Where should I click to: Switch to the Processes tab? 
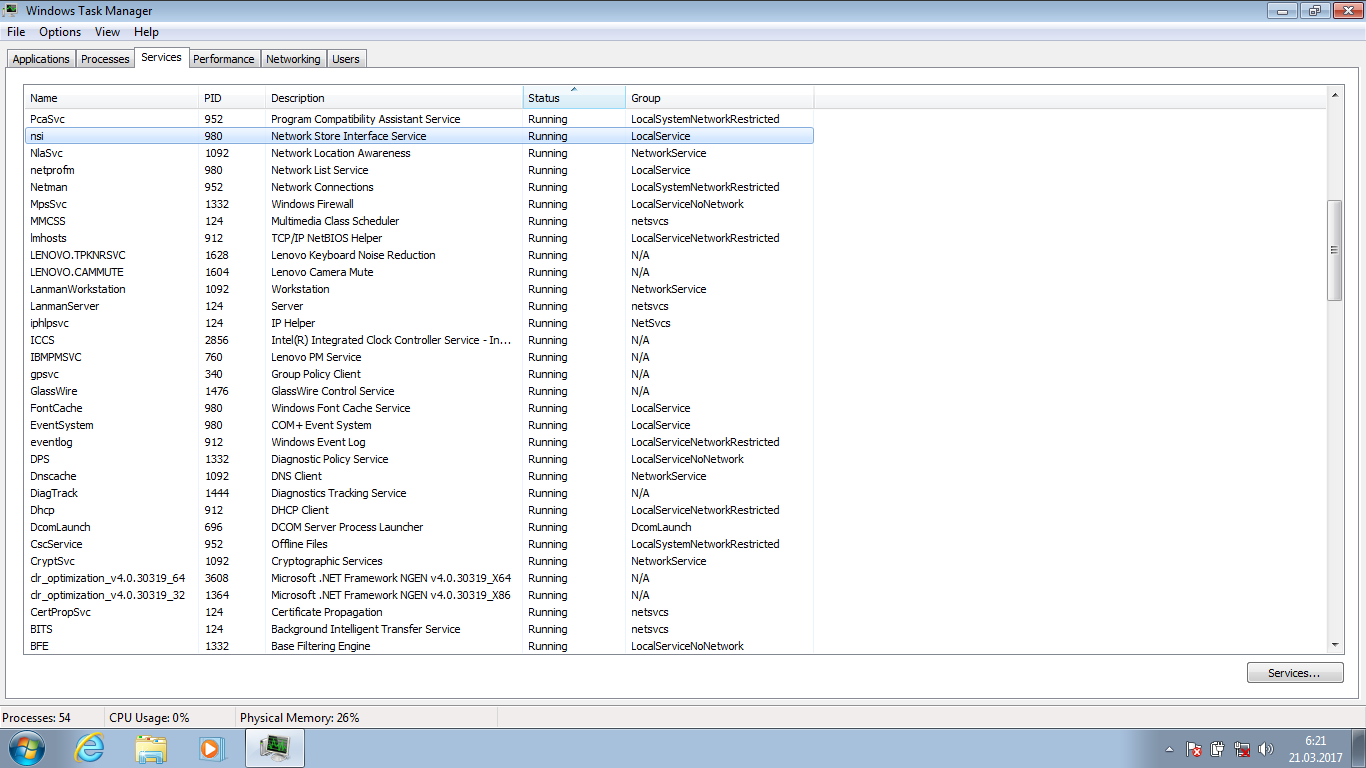(105, 59)
